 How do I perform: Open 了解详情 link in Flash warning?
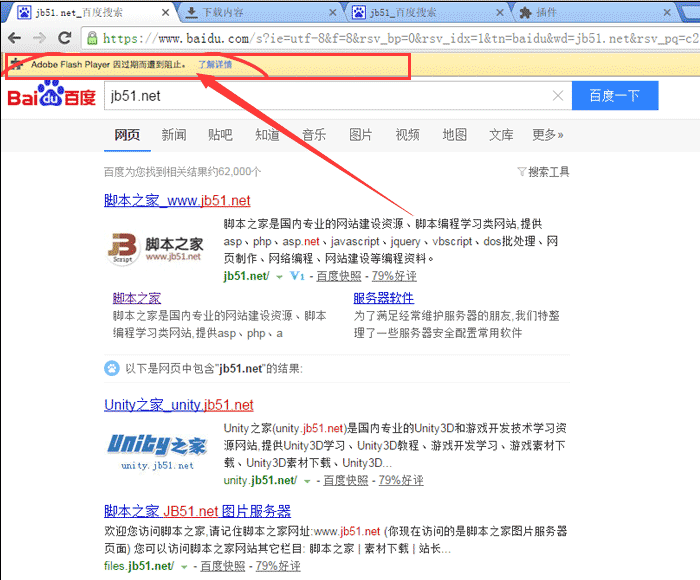click(215, 65)
